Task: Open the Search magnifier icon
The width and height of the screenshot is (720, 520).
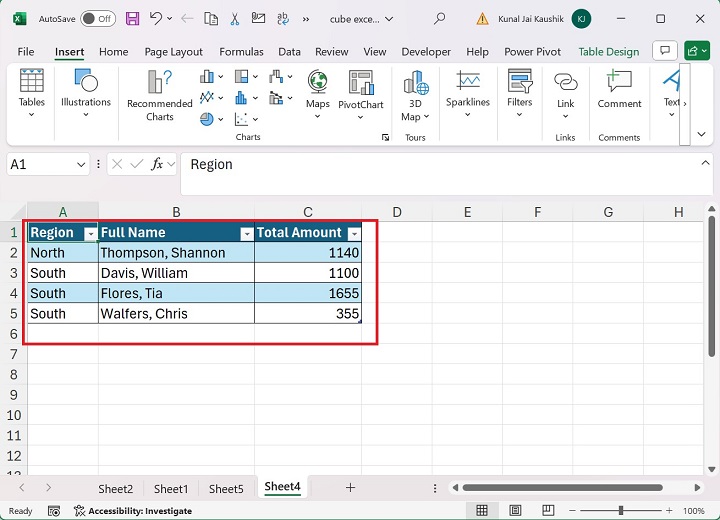Action: 439,19
